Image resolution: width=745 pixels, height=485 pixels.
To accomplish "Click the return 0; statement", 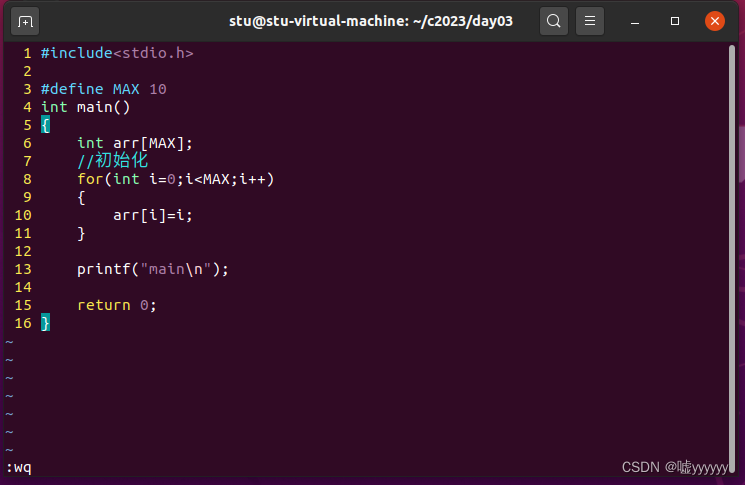I will [117, 305].
